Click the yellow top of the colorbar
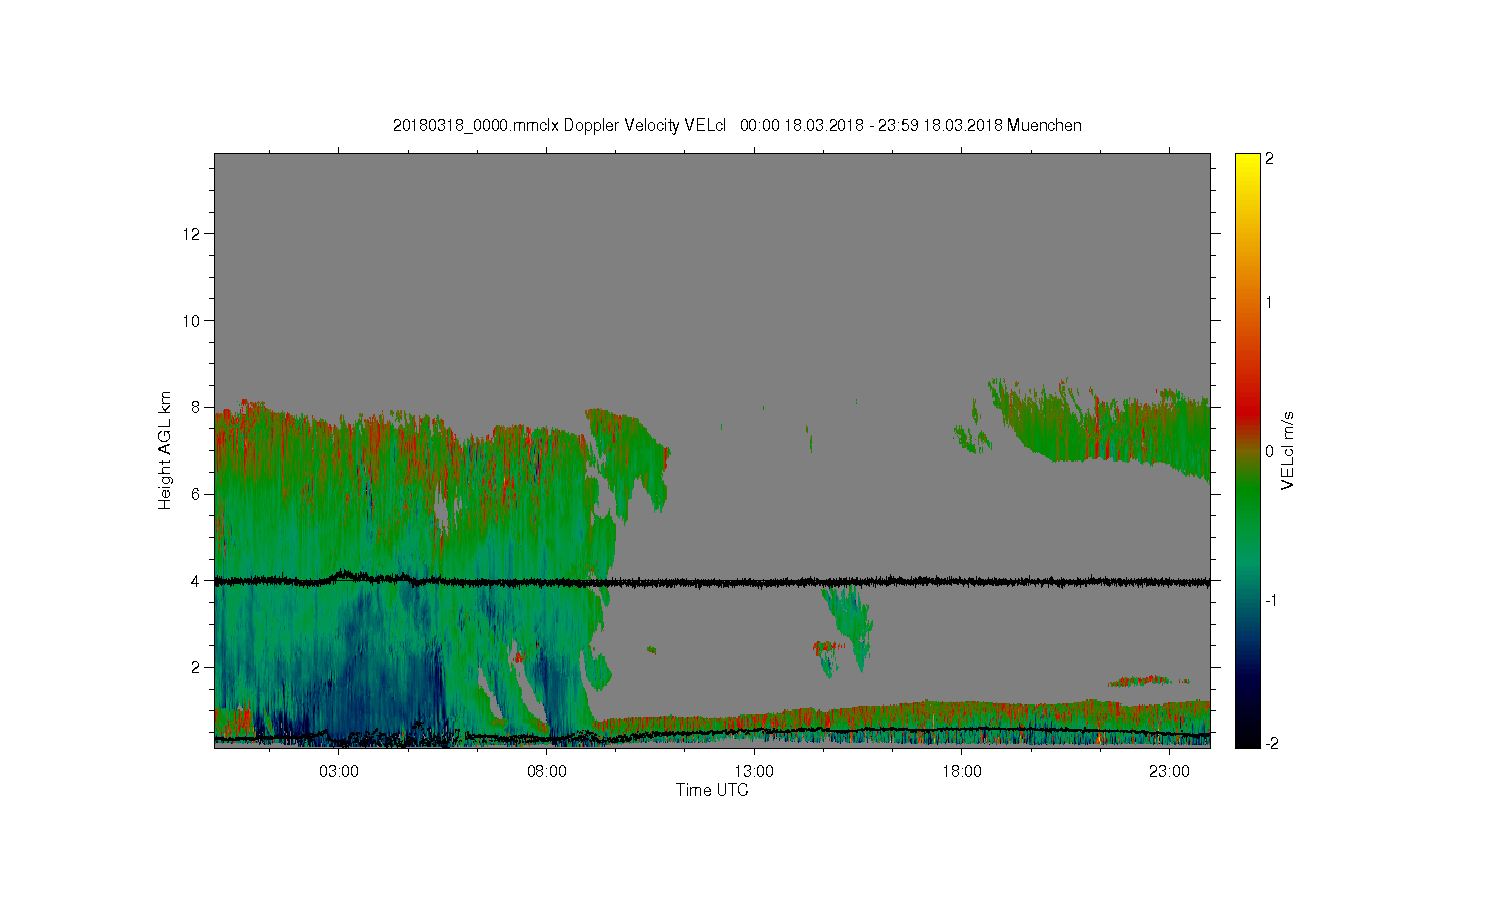1500x900 pixels. (1247, 165)
